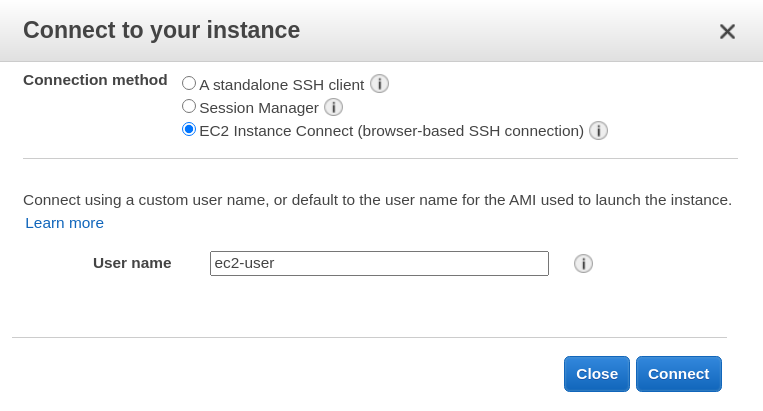Open the Learn more link

point(65,223)
